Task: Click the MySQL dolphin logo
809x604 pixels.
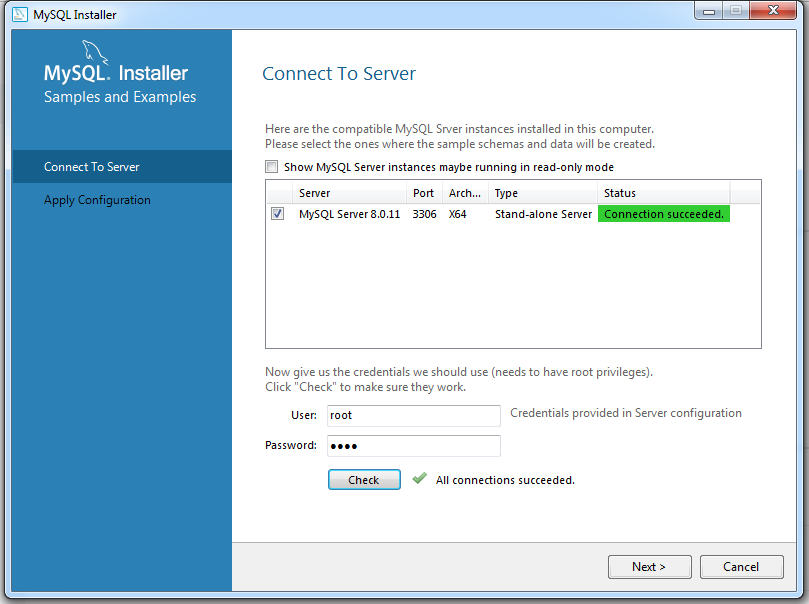Action: 95,53
